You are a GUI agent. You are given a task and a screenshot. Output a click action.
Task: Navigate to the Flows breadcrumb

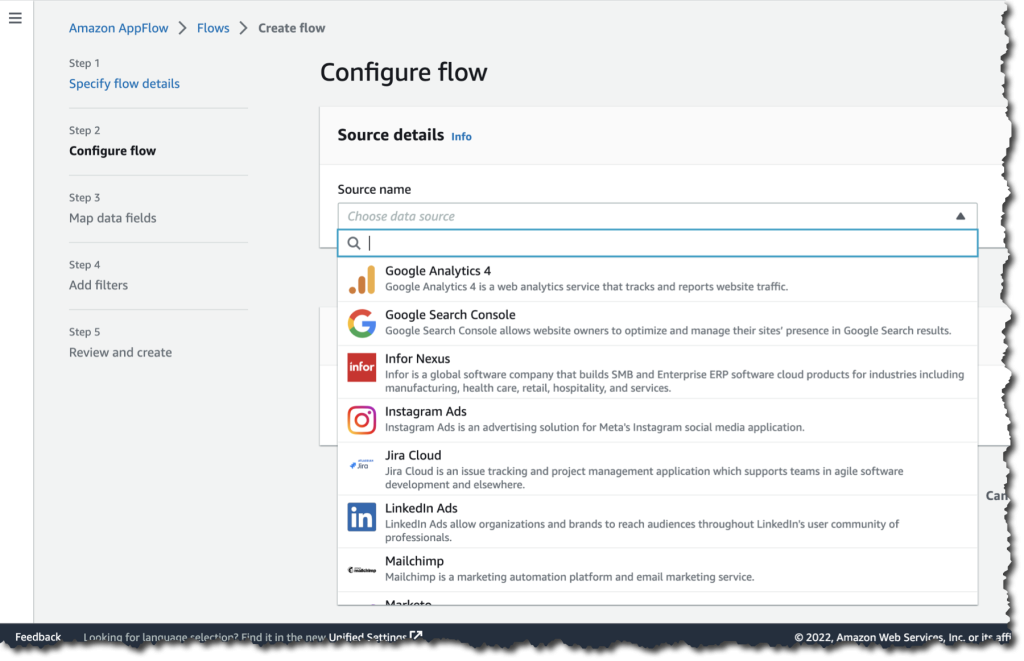click(213, 28)
